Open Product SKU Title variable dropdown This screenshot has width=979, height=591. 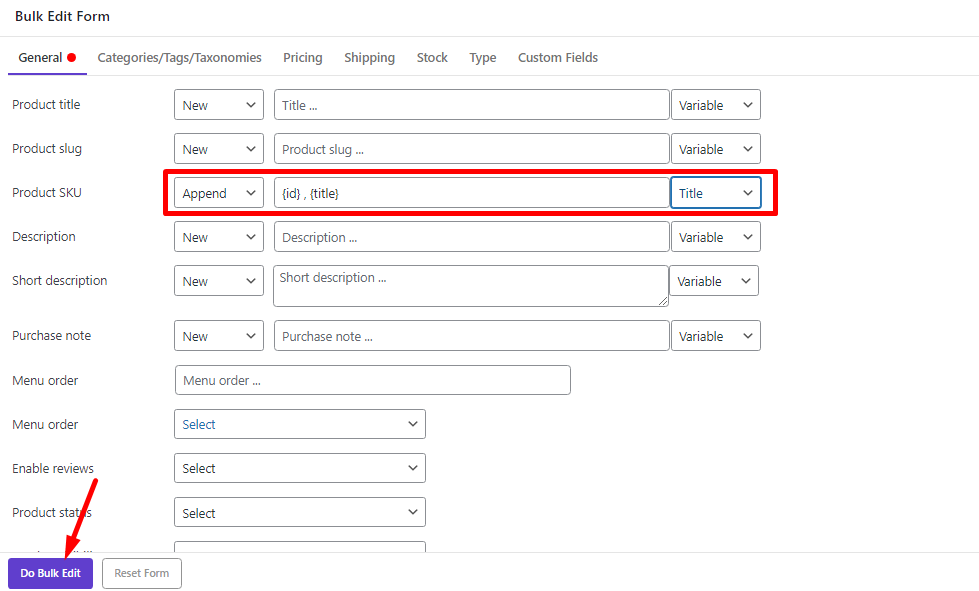[x=715, y=193]
